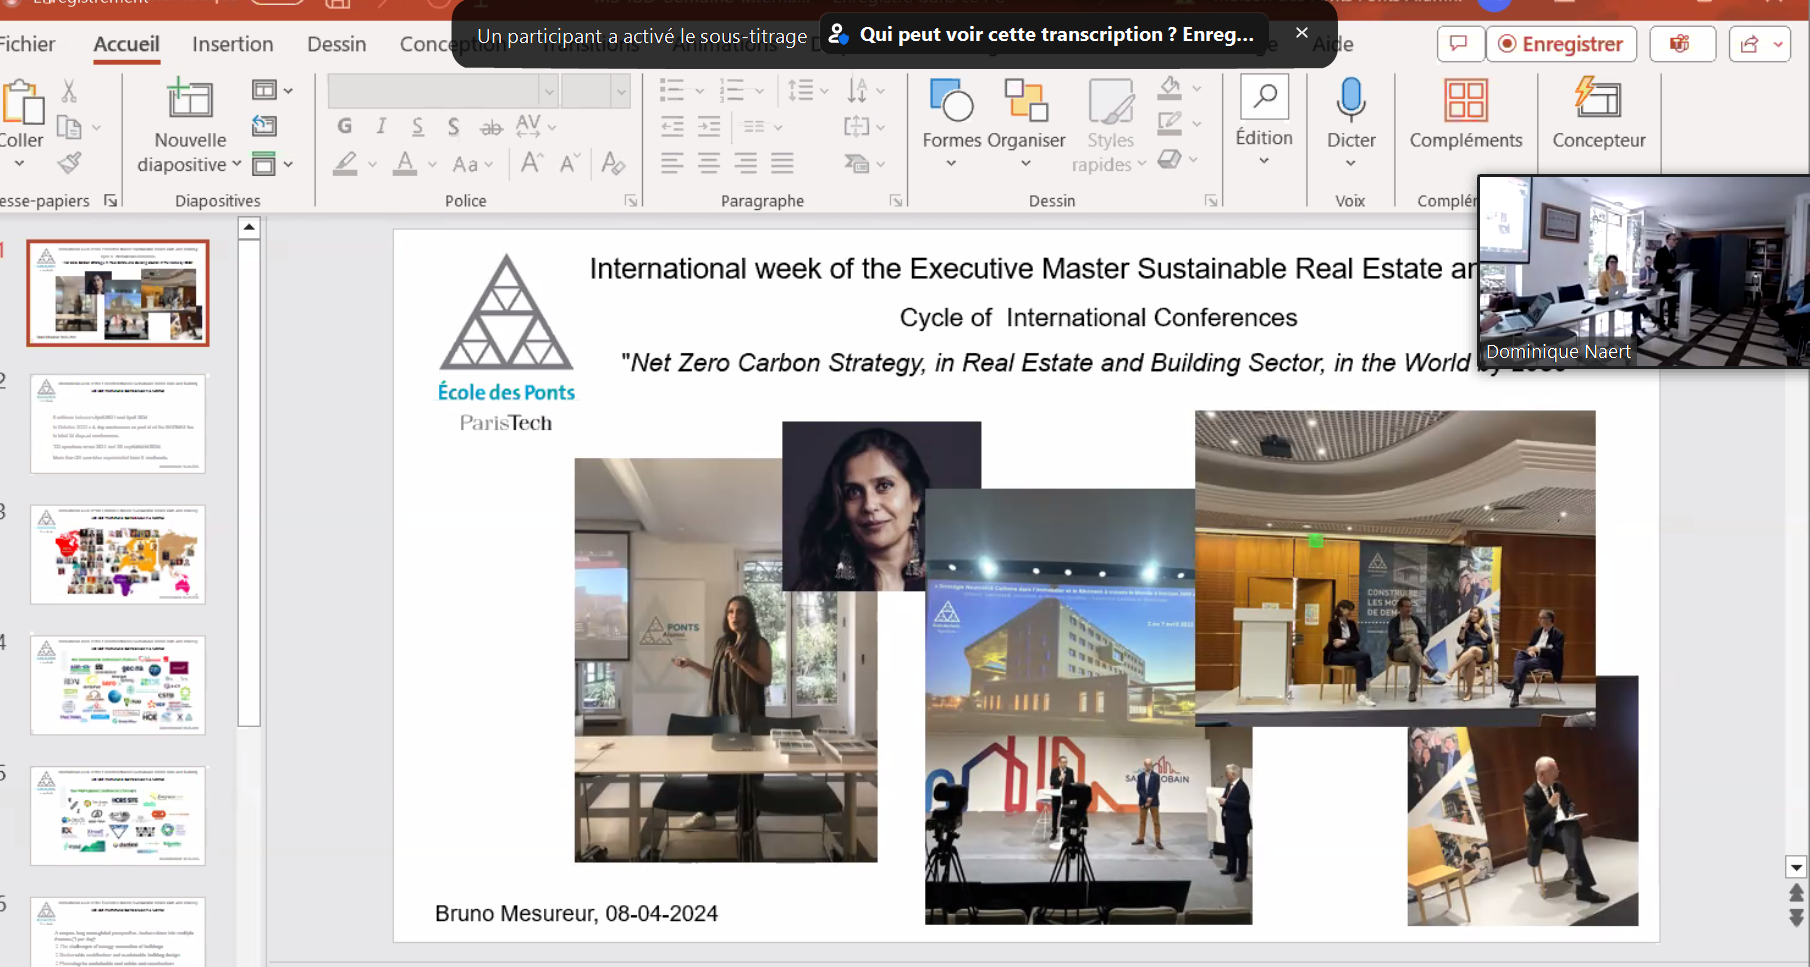This screenshot has height=967, width=1810.
Task: Decrease font size with small A
Action: (x=569, y=163)
